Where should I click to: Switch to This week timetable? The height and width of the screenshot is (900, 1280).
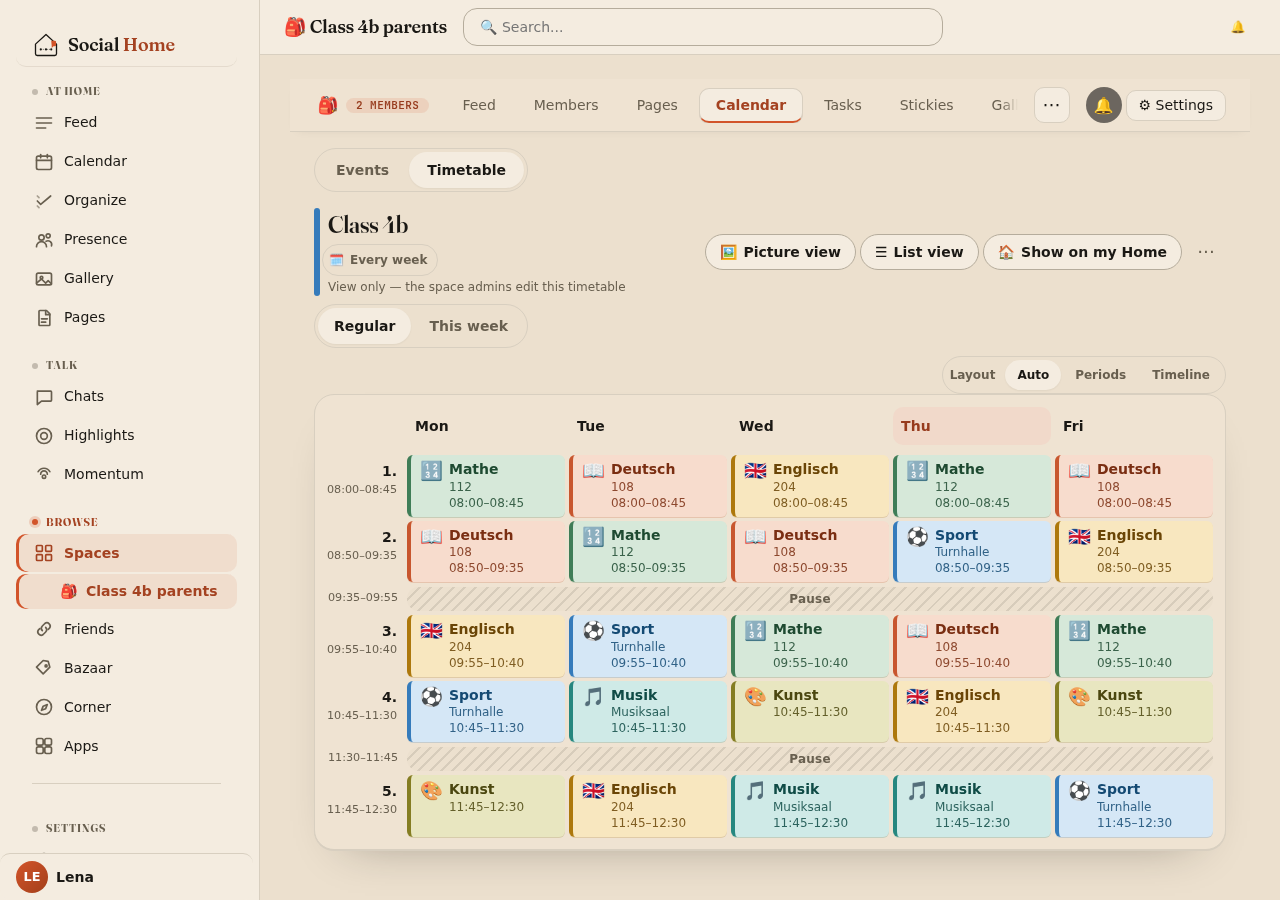click(x=468, y=326)
